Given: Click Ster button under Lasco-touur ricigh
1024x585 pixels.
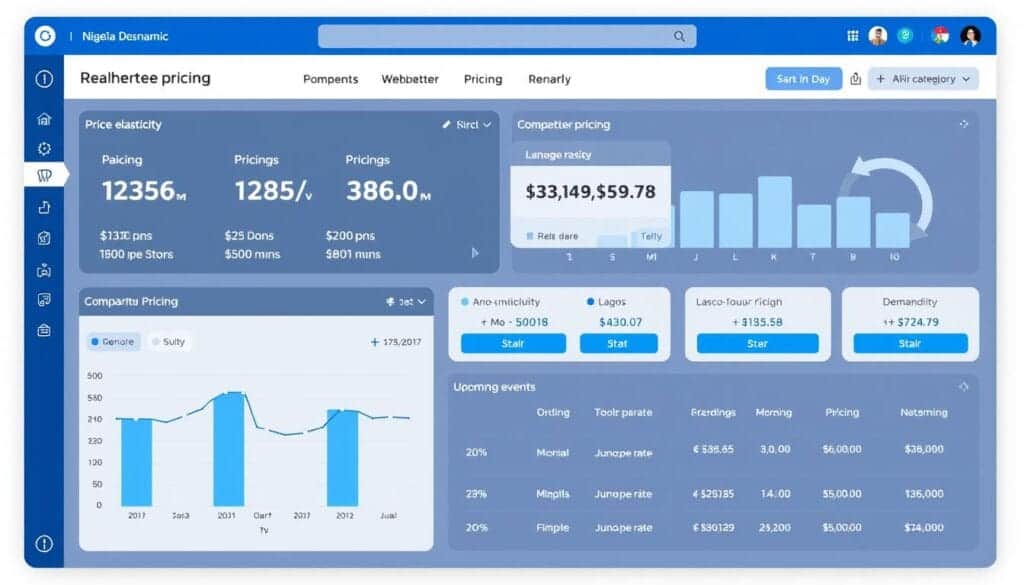Looking at the screenshot, I should 758,343.
